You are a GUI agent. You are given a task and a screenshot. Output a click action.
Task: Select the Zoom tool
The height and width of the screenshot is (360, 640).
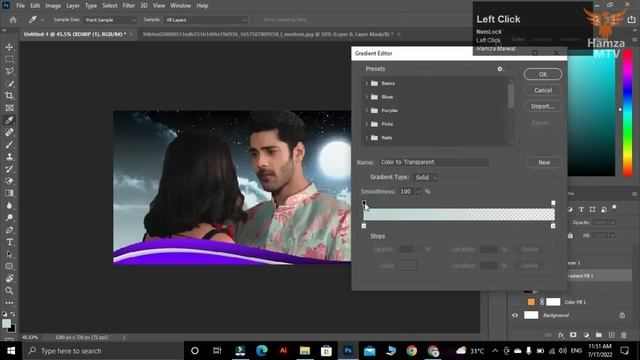click(x=9, y=291)
